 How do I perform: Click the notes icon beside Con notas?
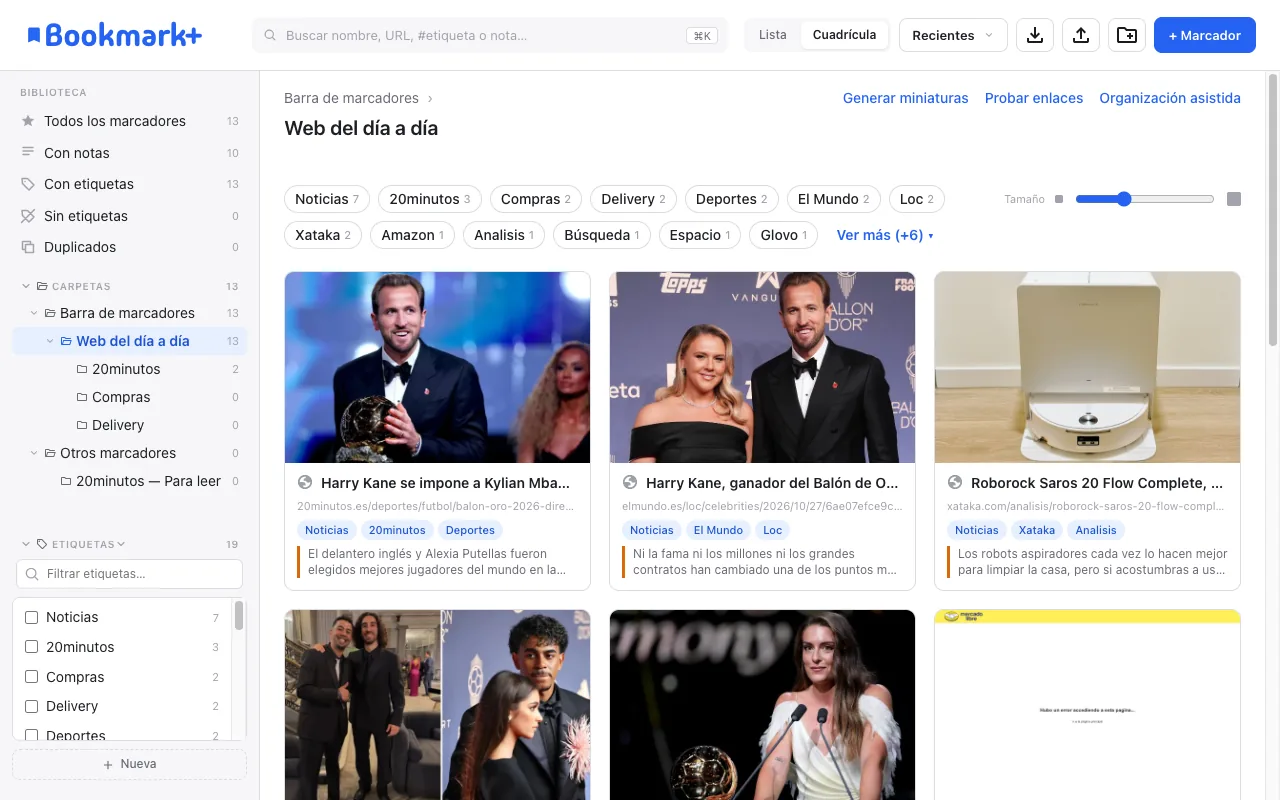pos(28,153)
